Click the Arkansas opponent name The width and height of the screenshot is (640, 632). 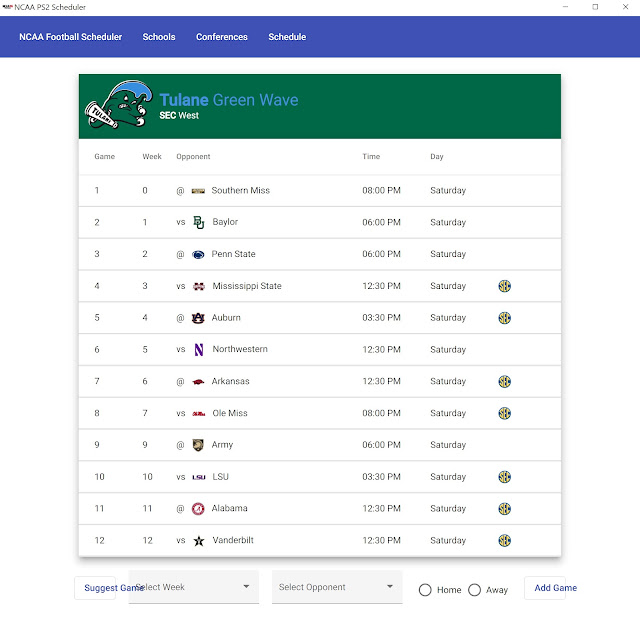230,381
